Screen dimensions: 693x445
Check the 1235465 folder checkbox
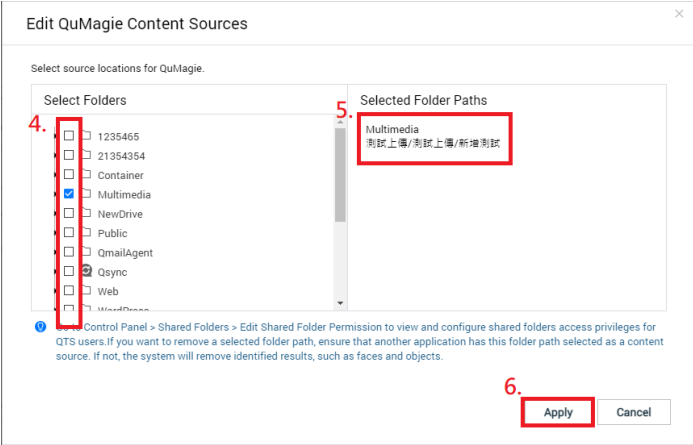(x=69, y=135)
